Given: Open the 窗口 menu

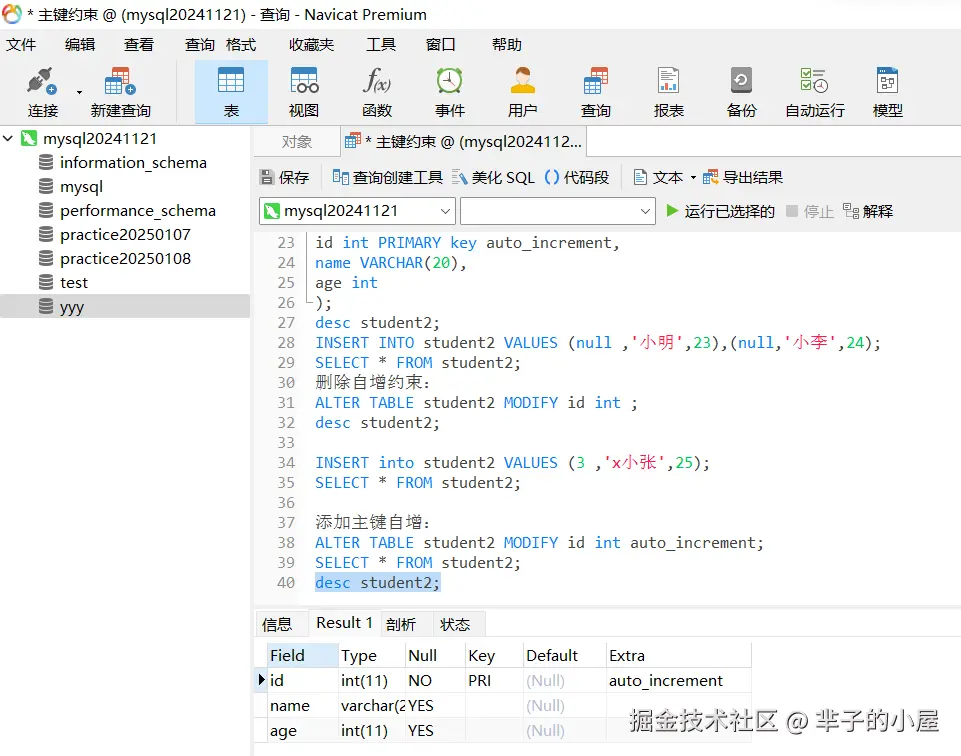Looking at the screenshot, I should click(x=441, y=45).
